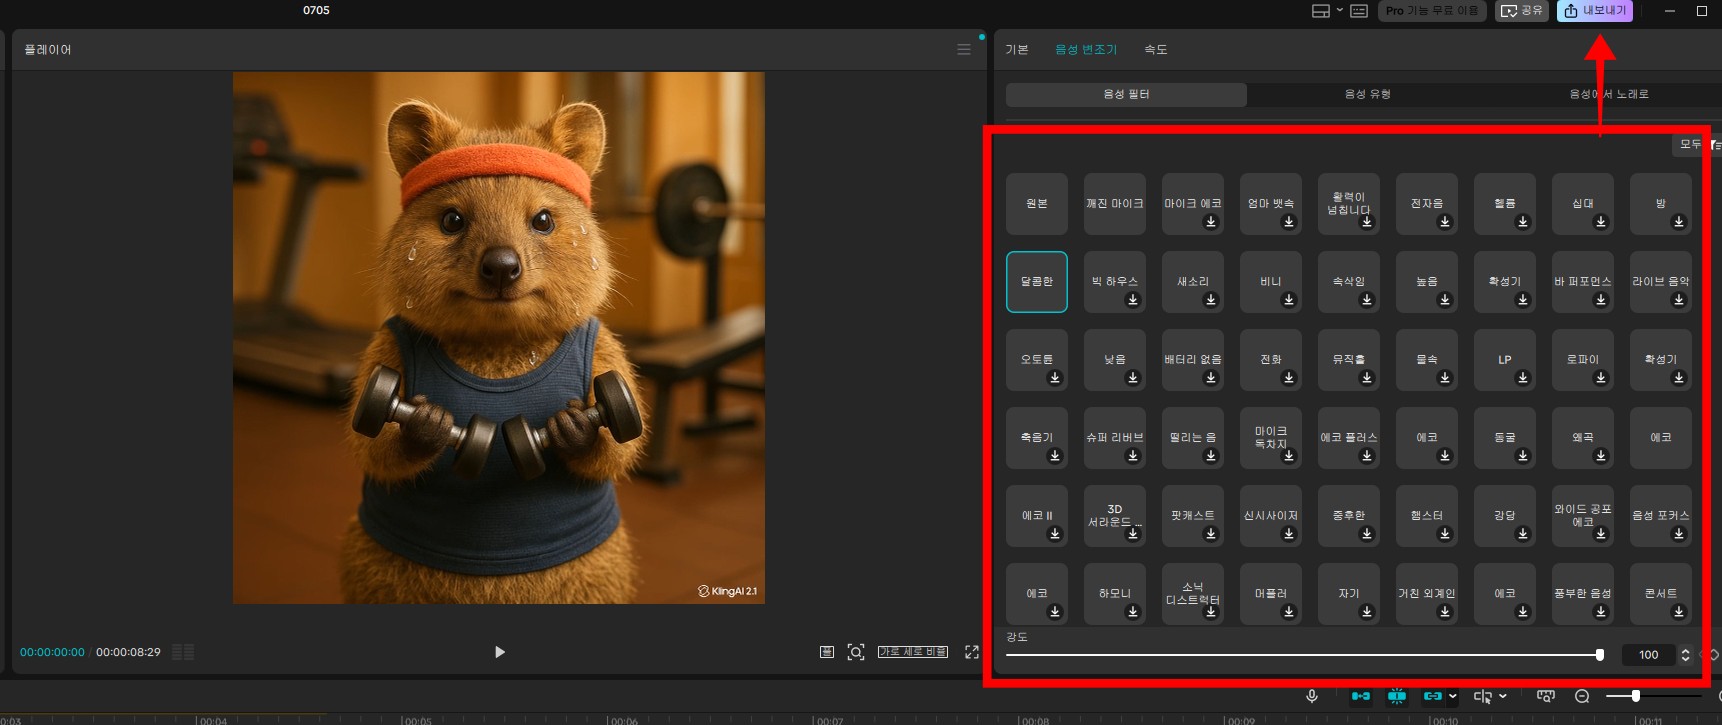Image resolution: width=1722 pixels, height=725 pixels.
Task: Toggle clip linkage in the timeline toolbar
Action: pos(1433,696)
